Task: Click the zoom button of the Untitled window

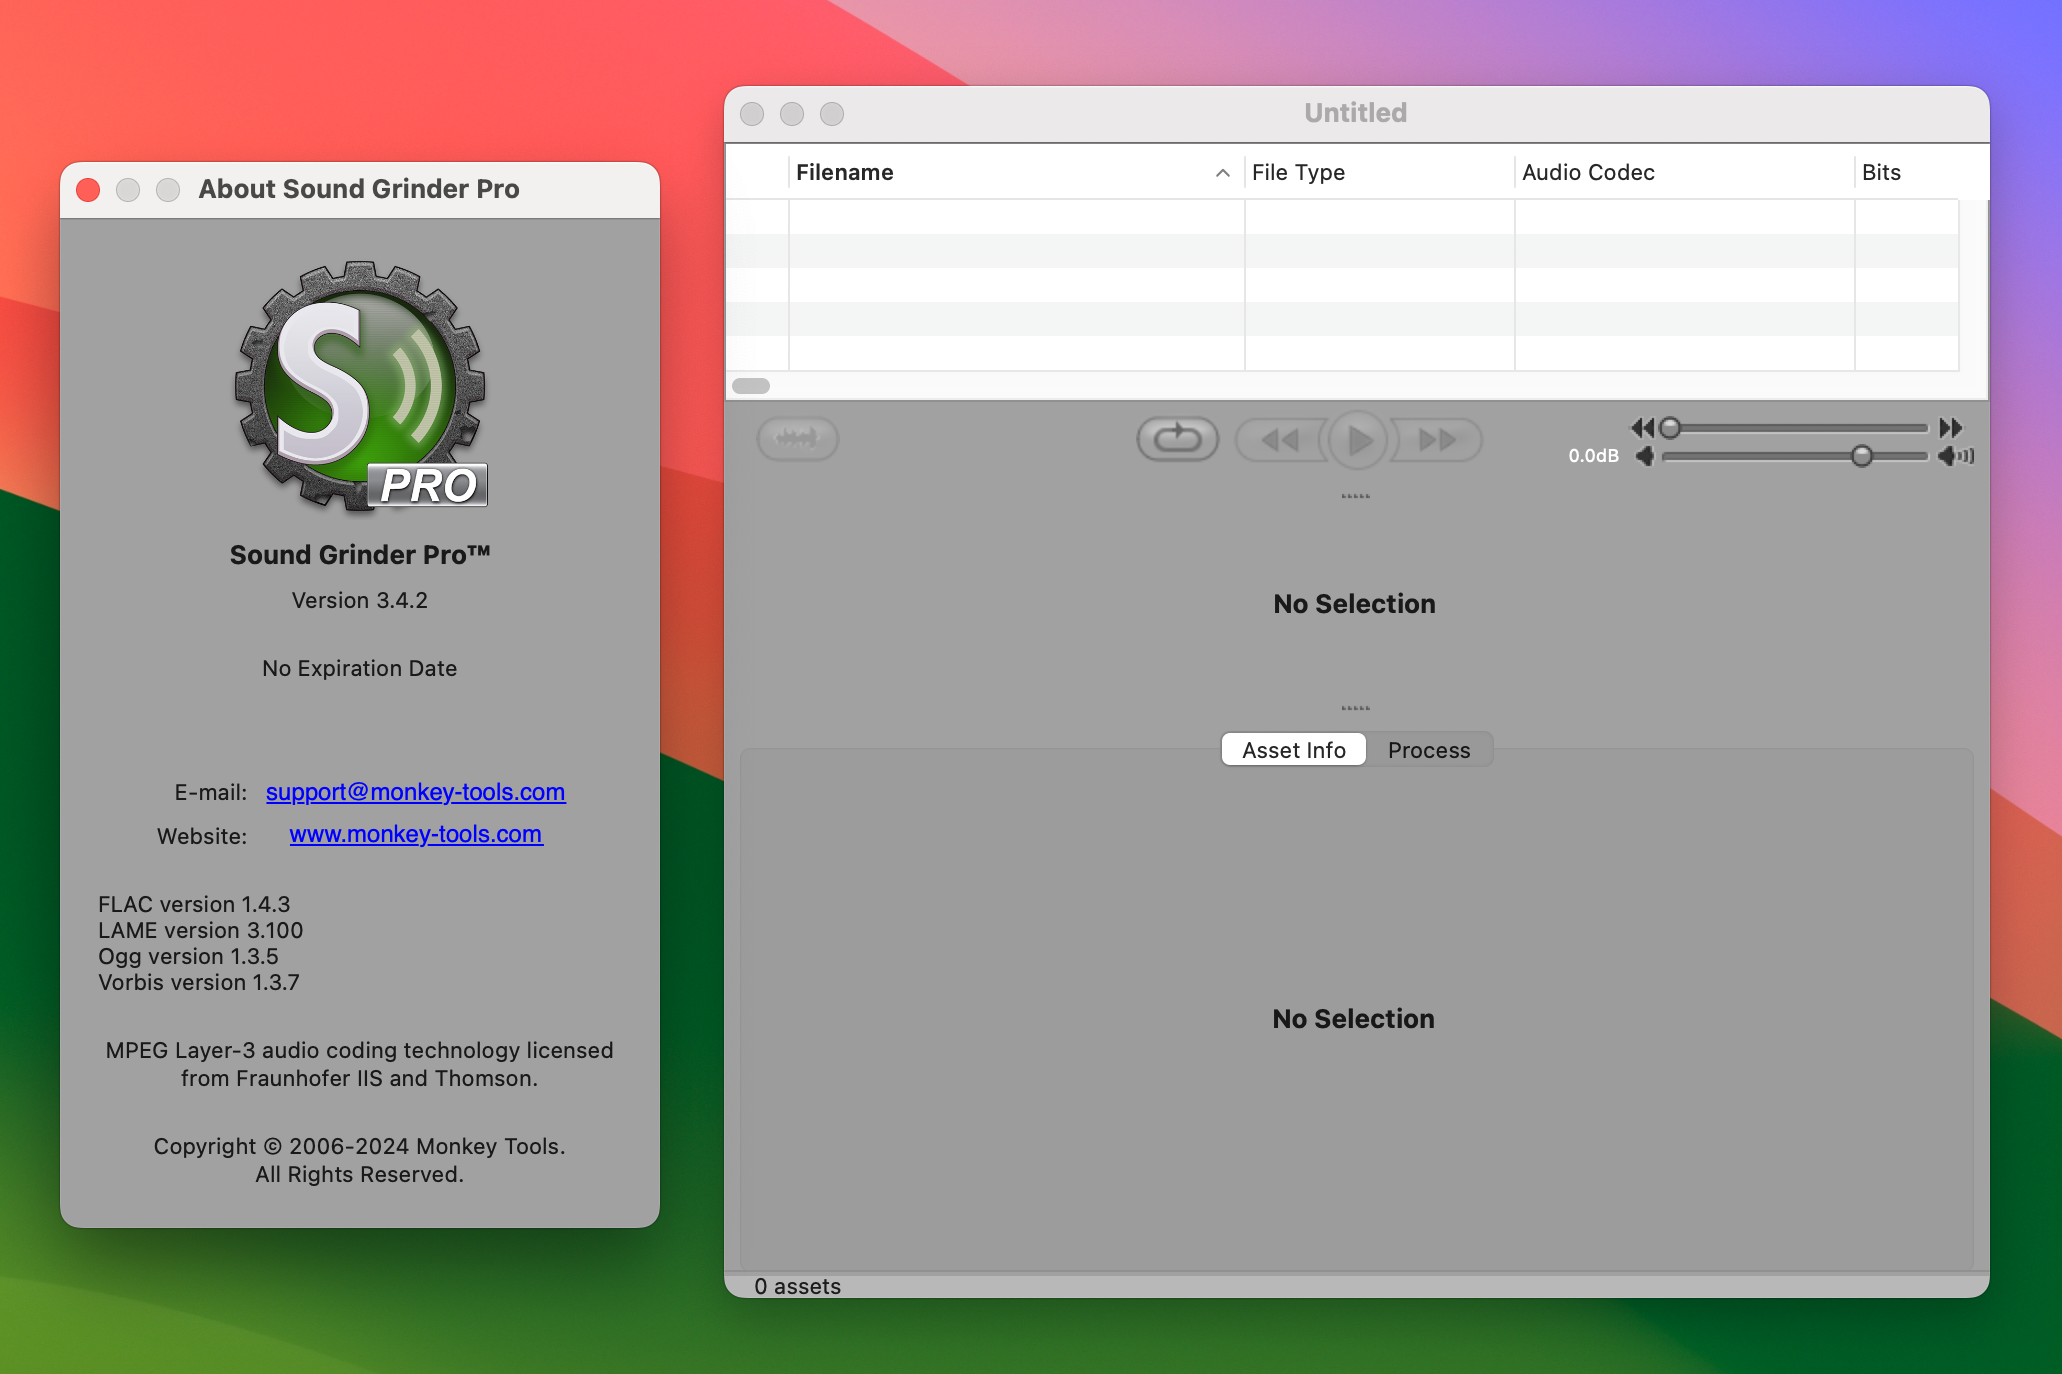Action: (x=832, y=114)
